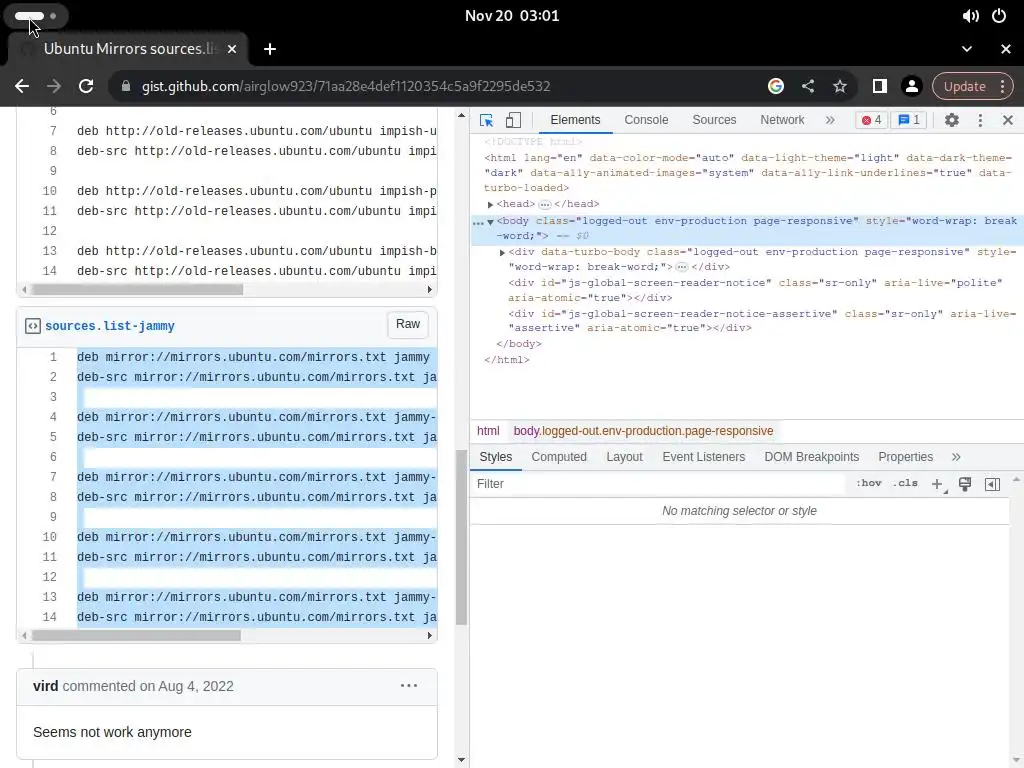The width and height of the screenshot is (1024, 768).
Task: Toggle computed styles sidebar icon
Action: 992,484
